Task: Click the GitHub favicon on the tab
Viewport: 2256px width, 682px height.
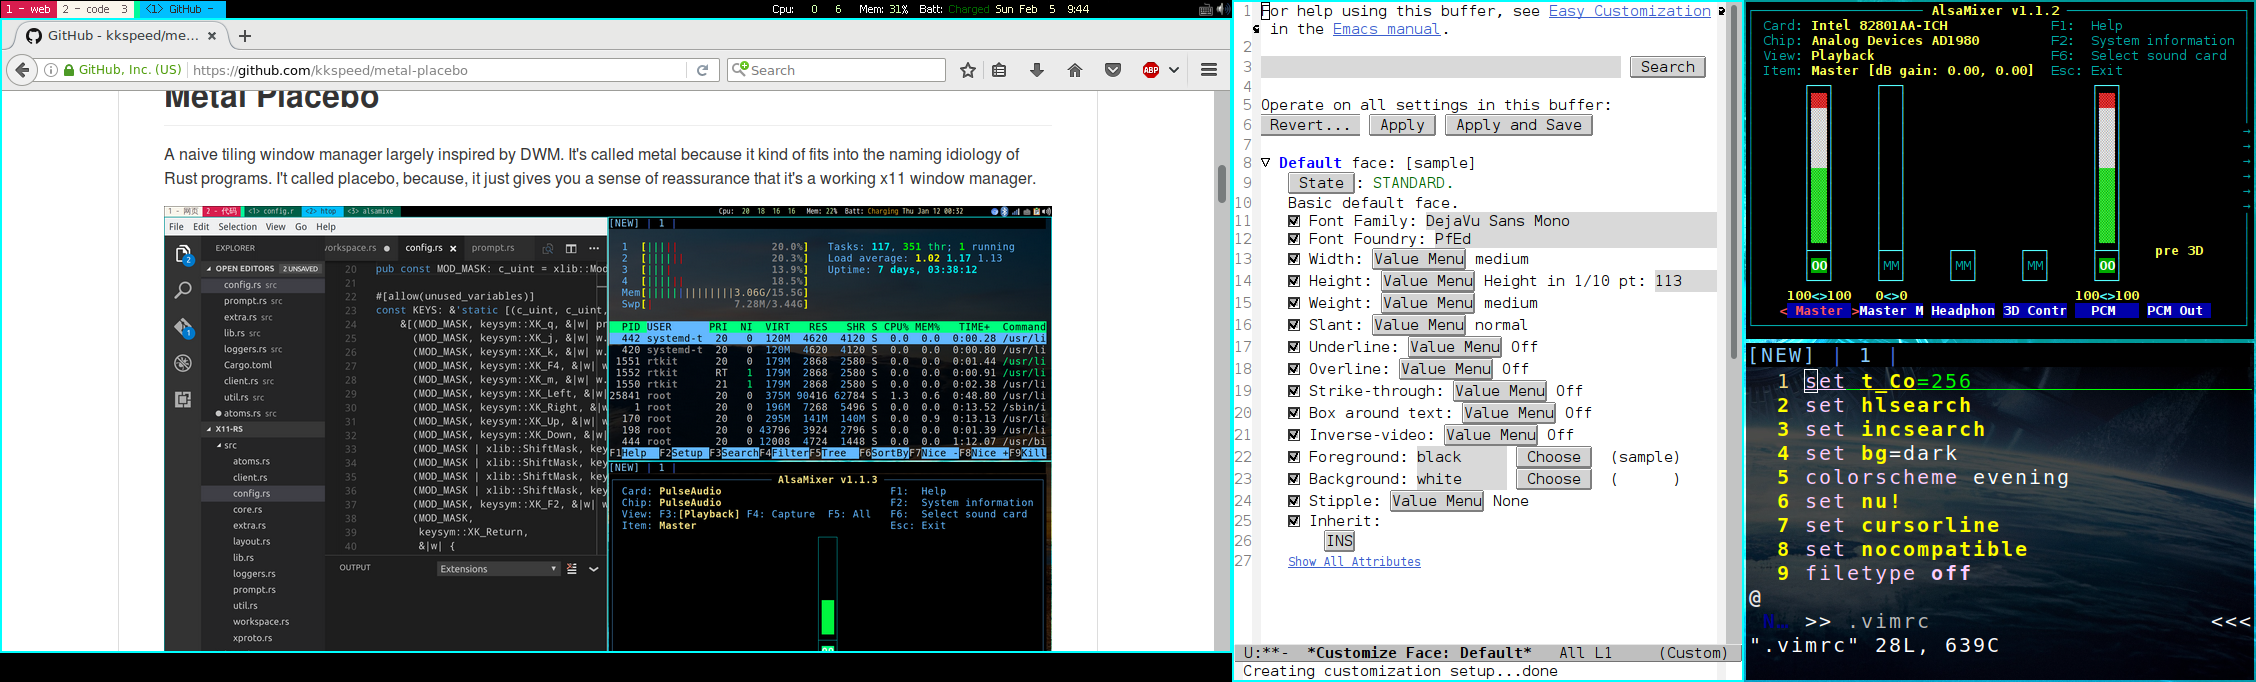Action: click(x=34, y=36)
